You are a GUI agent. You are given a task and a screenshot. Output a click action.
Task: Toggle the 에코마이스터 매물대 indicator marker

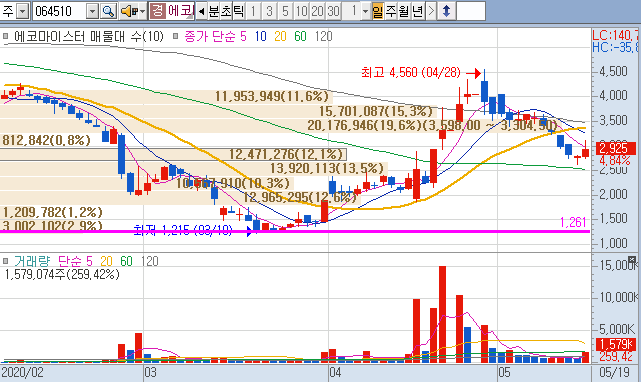coord(5,36)
